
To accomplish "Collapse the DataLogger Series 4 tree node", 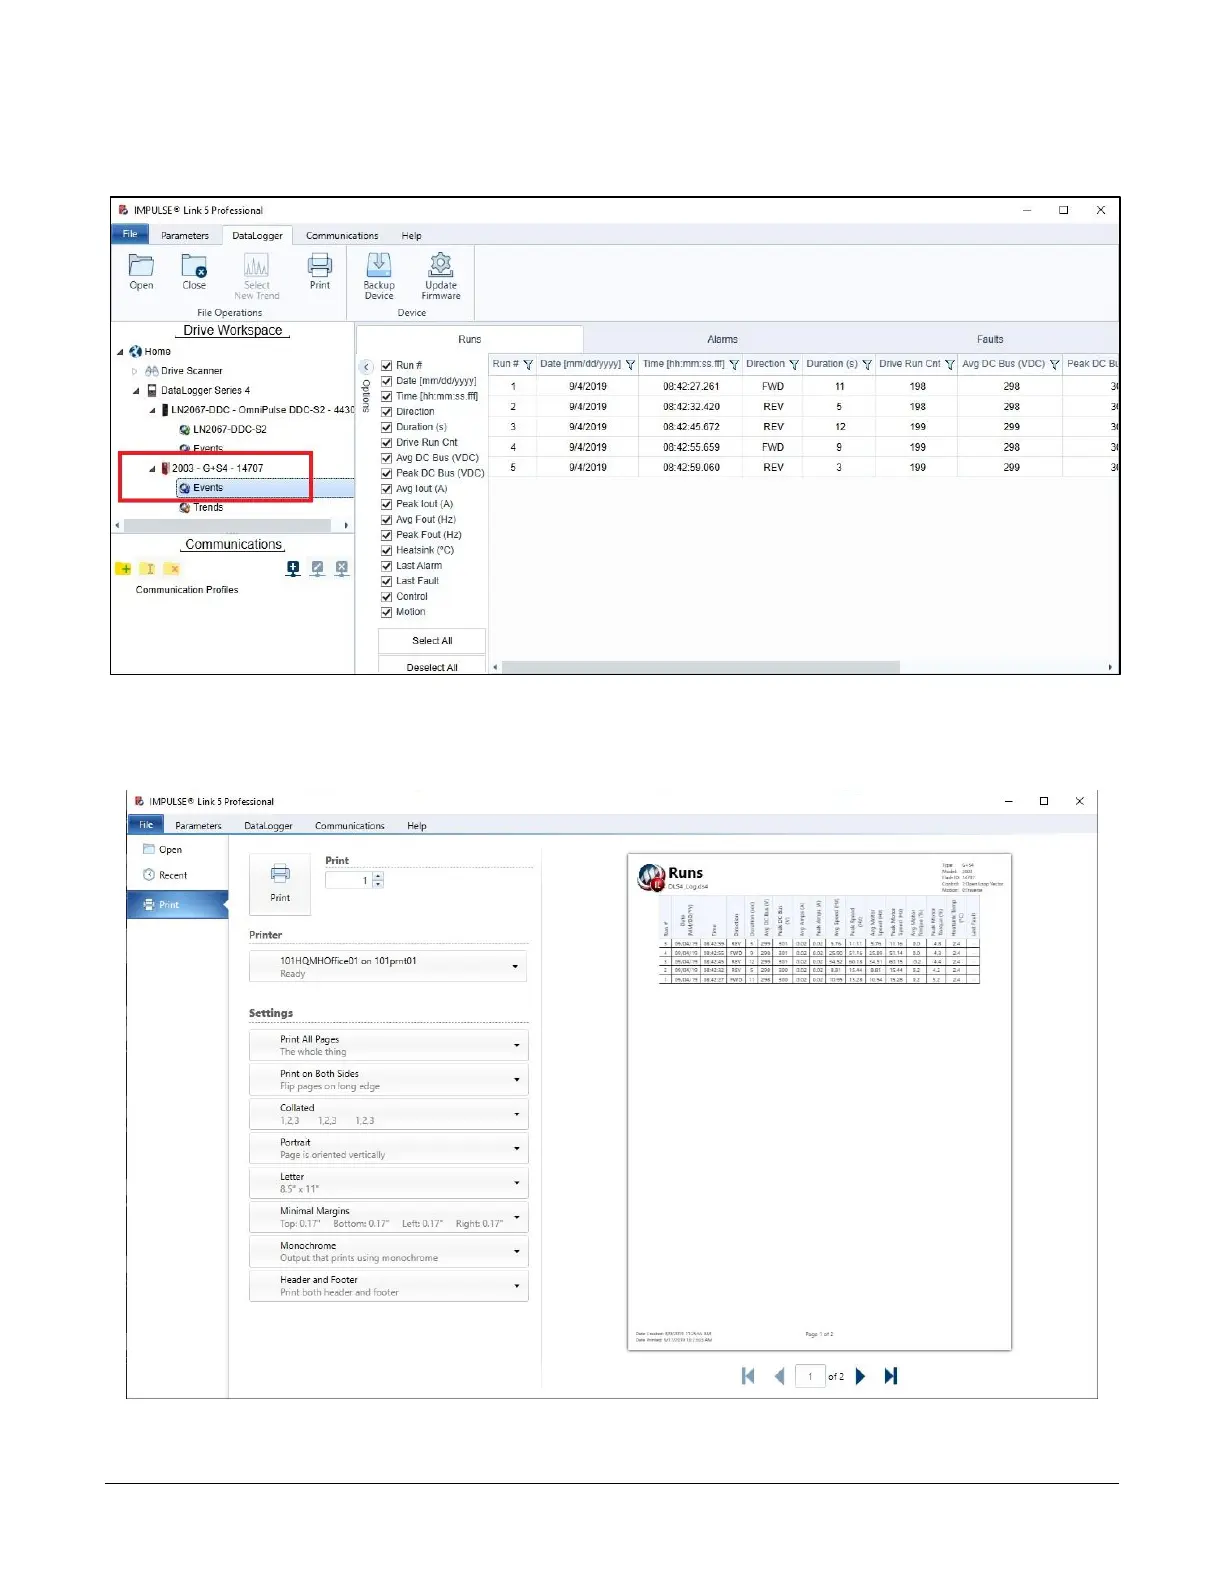I will [x=136, y=391].
